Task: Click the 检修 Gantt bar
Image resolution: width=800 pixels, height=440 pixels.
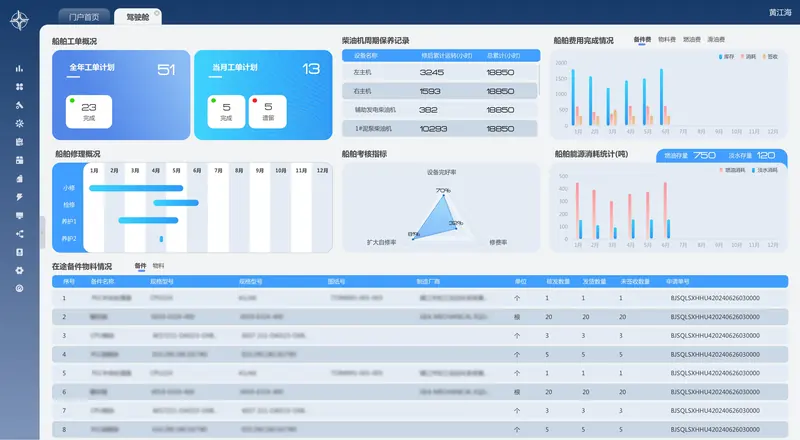Action: [x=176, y=203]
